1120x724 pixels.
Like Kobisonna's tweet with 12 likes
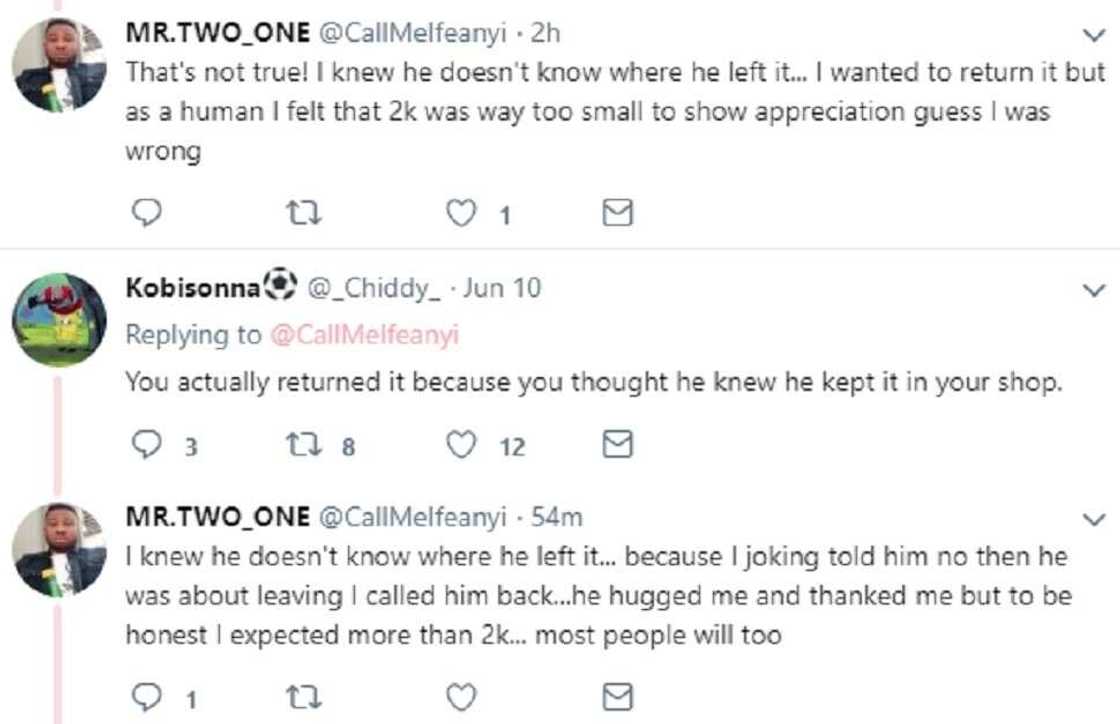click(462, 446)
